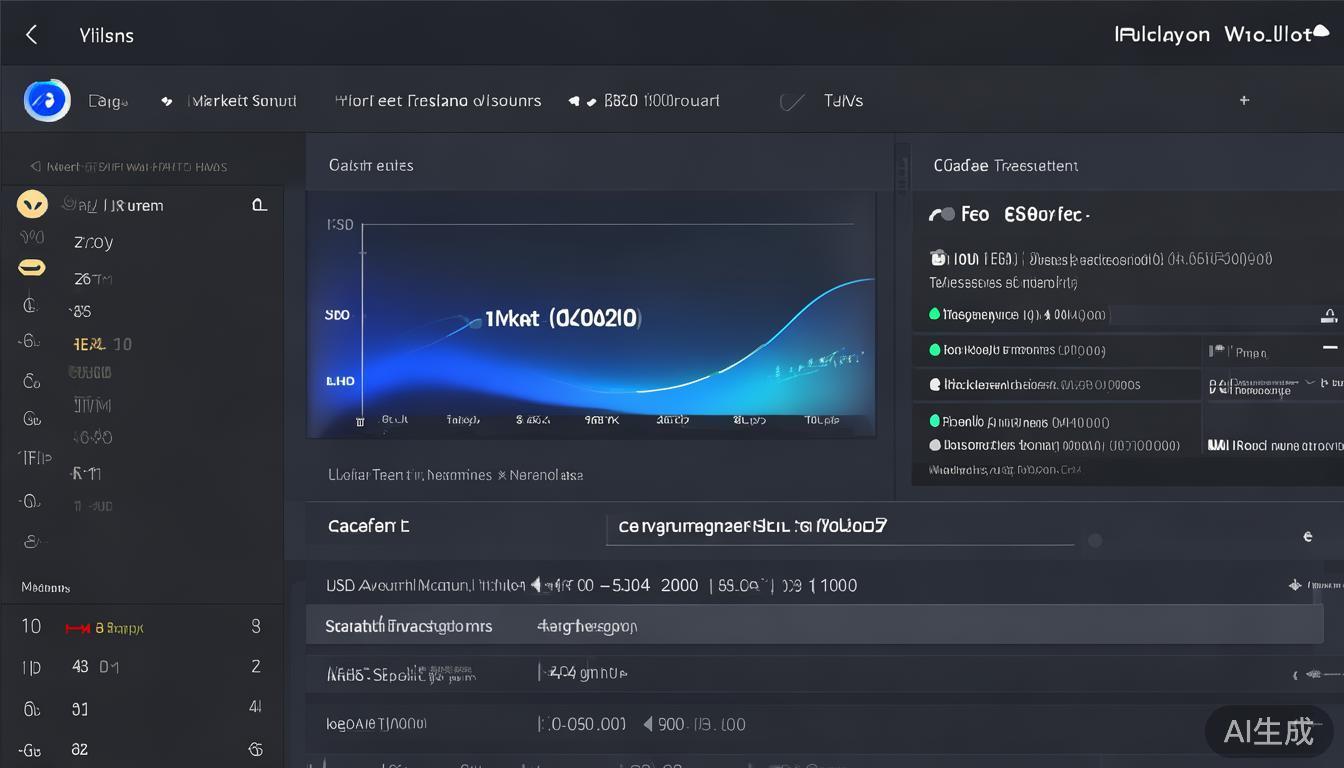Click the lock icon in the right panel

tap(1329, 316)
